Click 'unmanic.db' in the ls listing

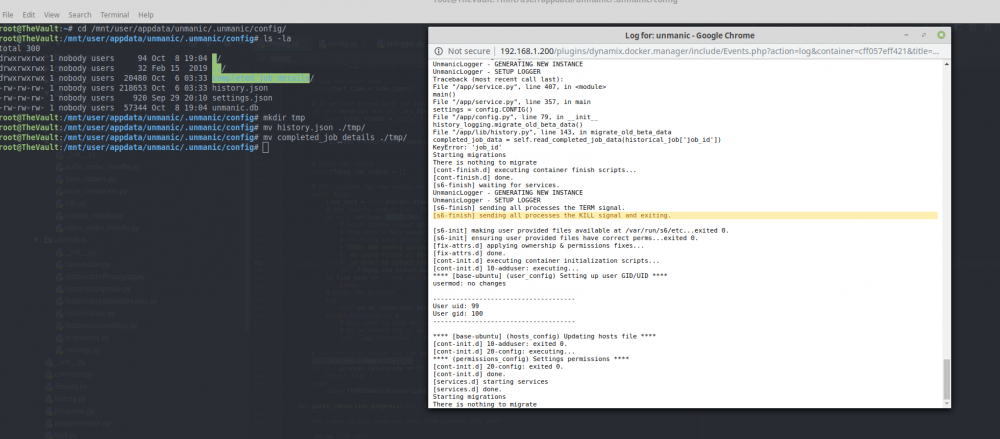click(235, 108)
